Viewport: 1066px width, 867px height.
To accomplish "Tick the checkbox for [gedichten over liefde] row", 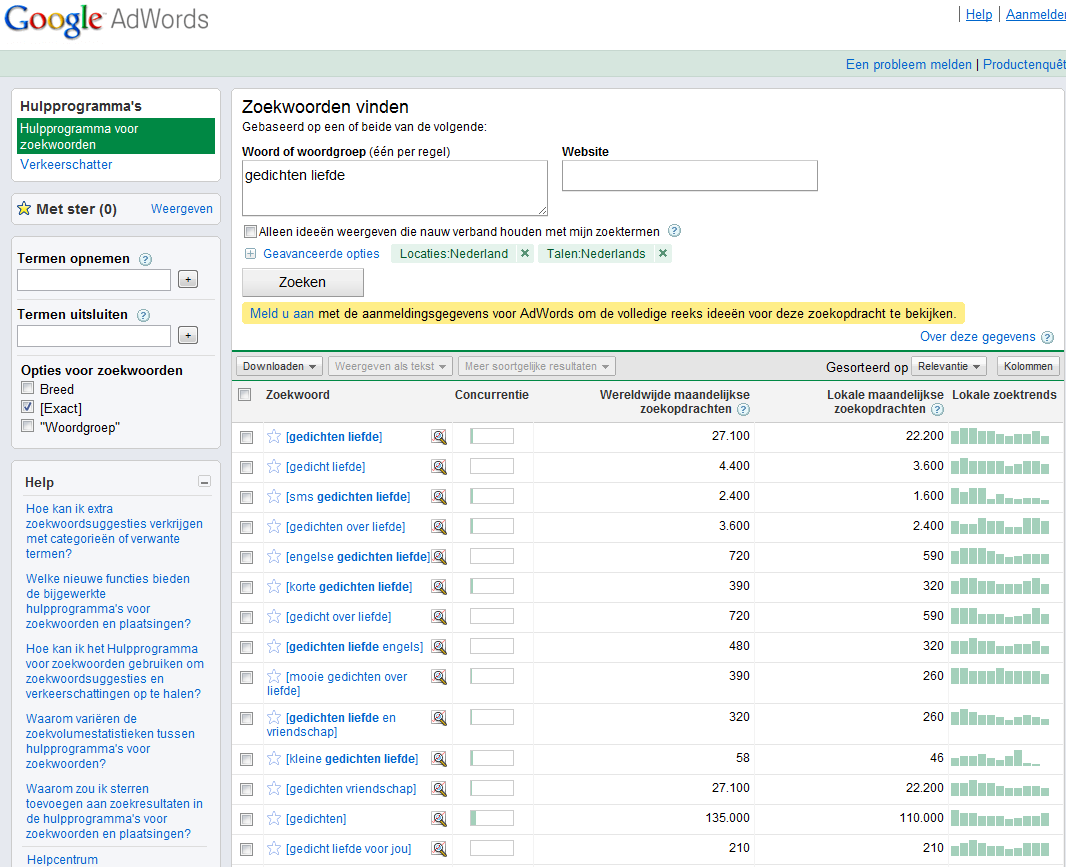I will pos(247,527).
